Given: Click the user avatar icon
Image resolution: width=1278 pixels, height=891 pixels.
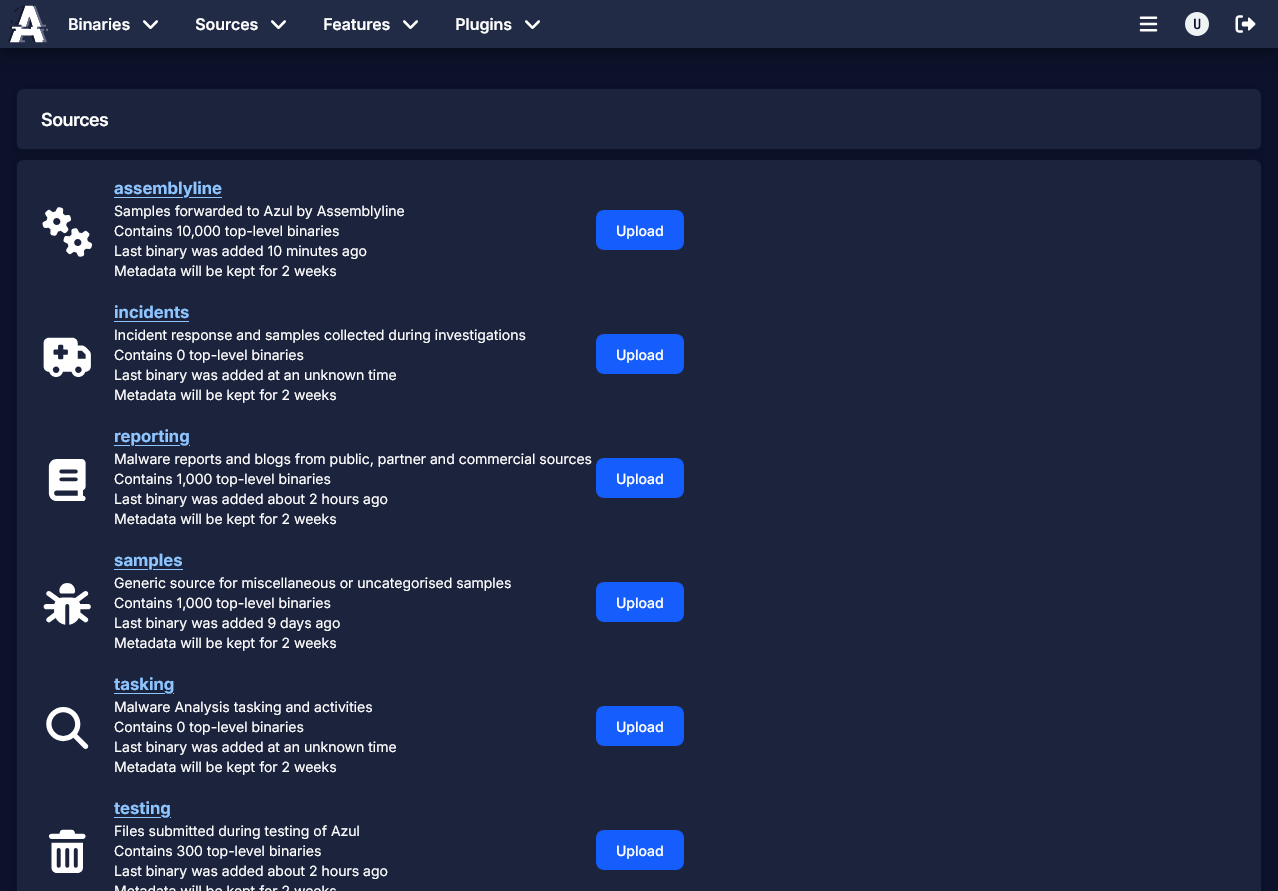Looking at the screenshot, I should pyautogui.click(x=1197, y=23).
